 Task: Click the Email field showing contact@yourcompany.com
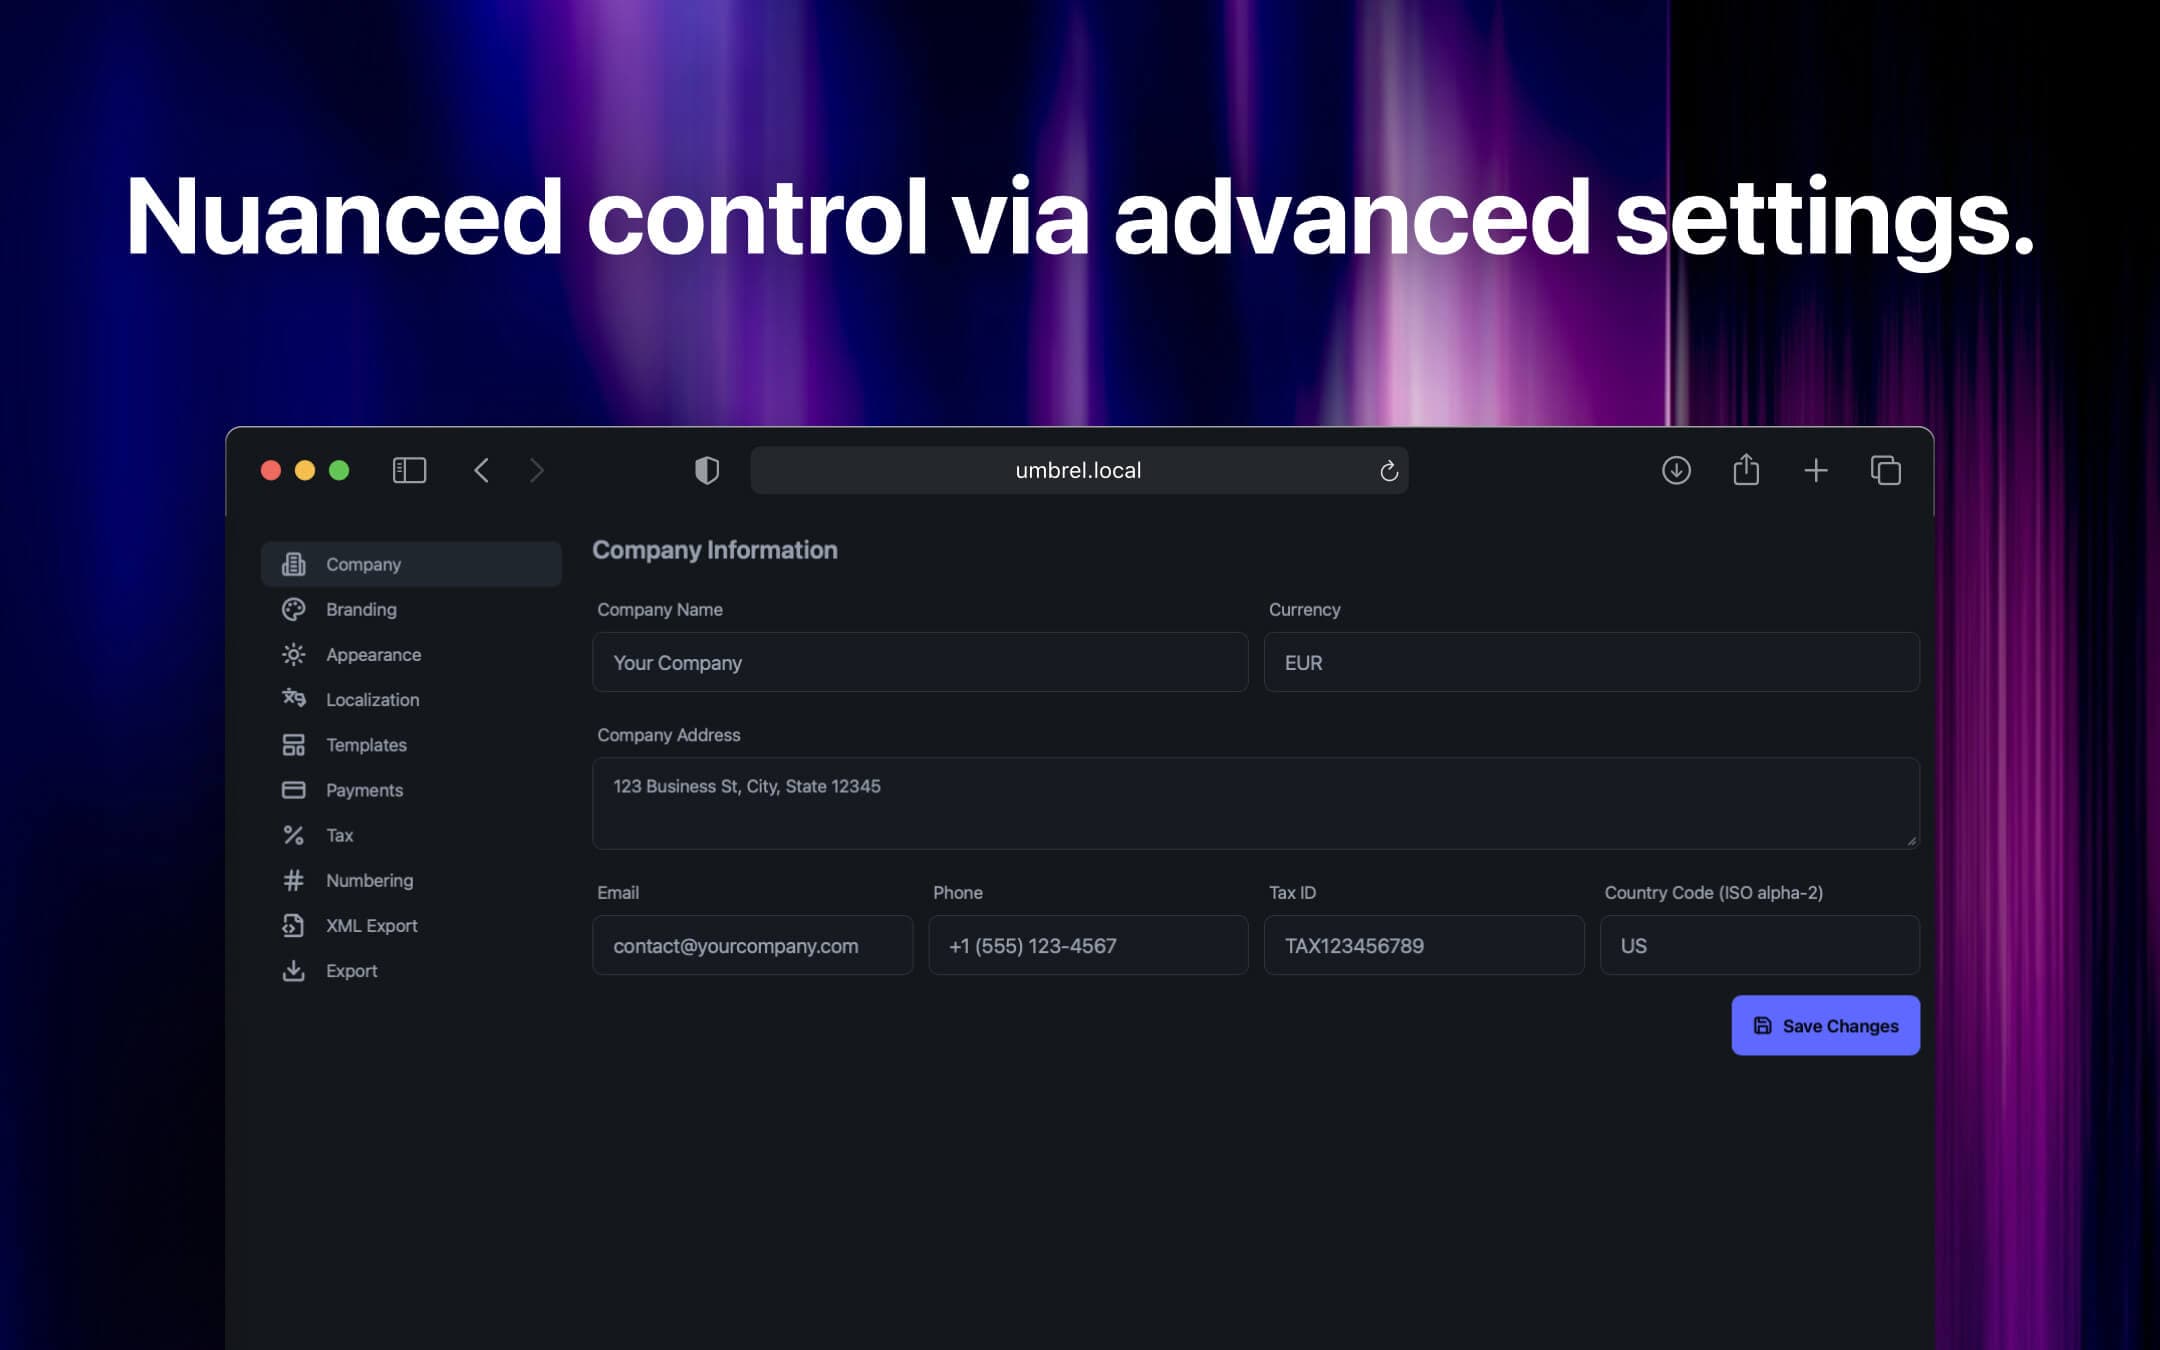[753, 945]
